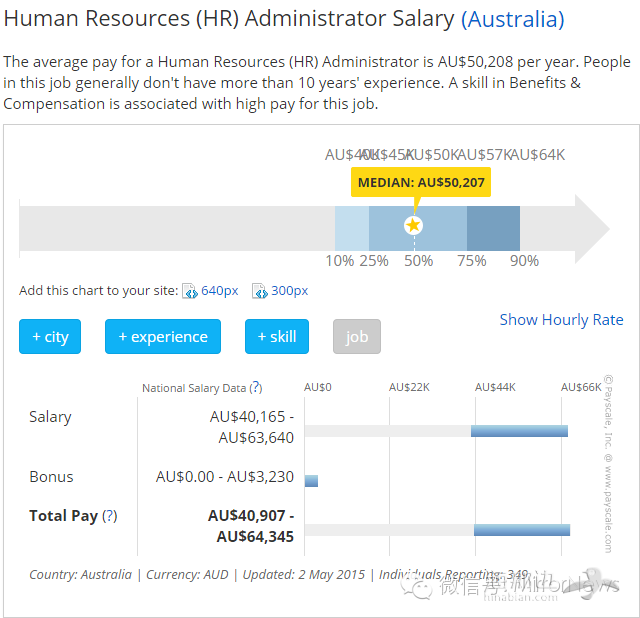The height and width of the screenshot is (618, 640).
Task: Show Hourly Rate link
Action: [x=561, y=320]
